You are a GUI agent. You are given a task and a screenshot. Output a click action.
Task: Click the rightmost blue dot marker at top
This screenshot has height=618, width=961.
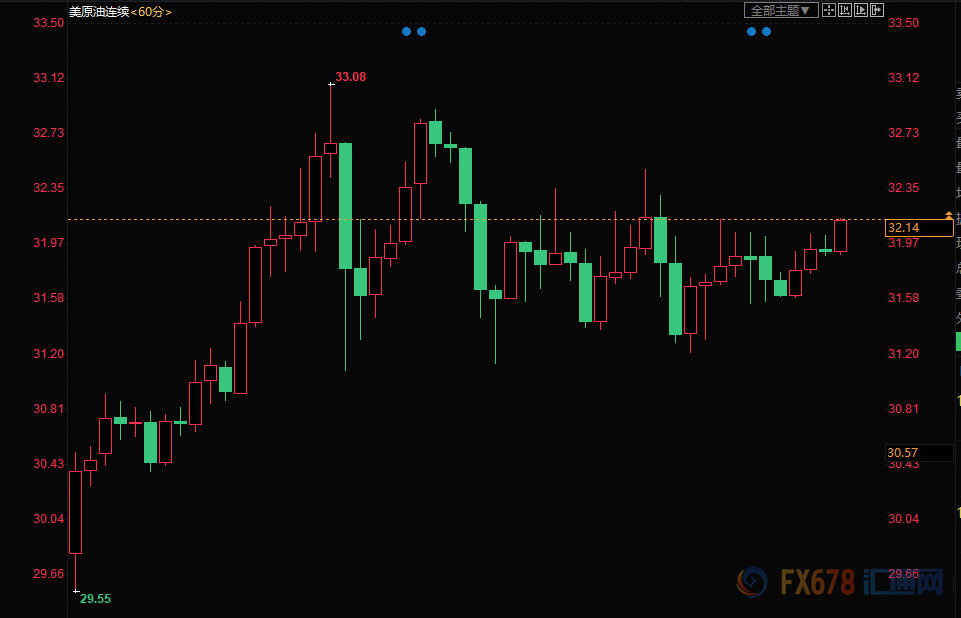coord(766,31)
